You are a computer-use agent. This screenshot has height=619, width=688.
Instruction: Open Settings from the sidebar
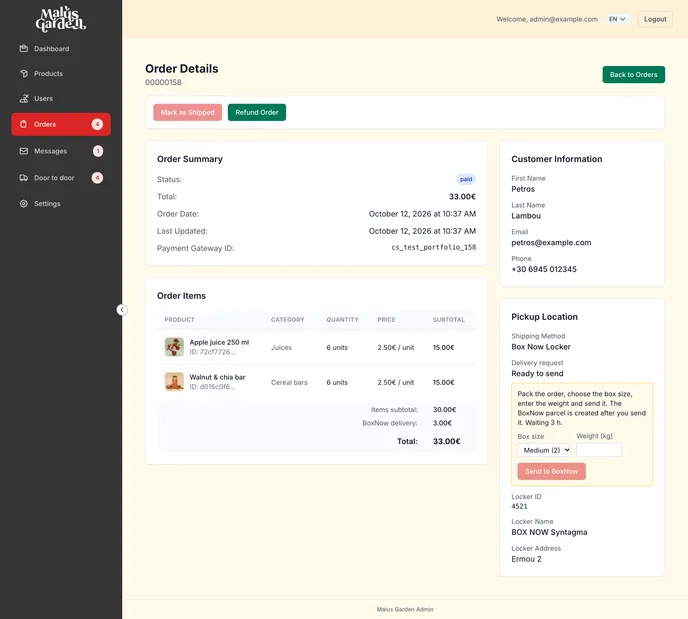[x=61, y=204]
